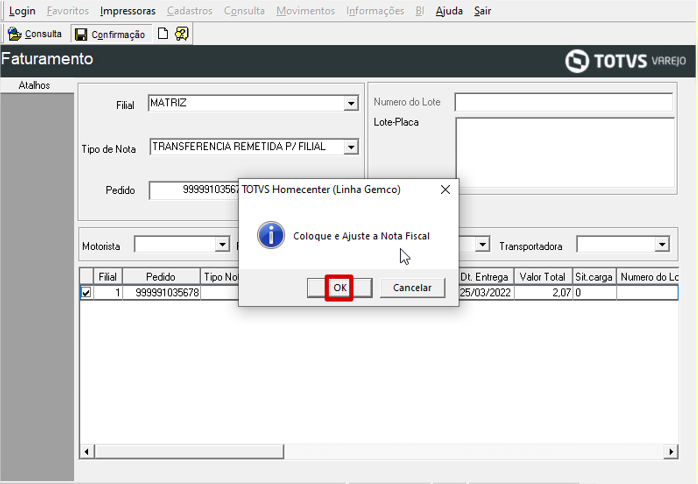698x484 pixels.
Task: Open the Ajuda menu
Action: pyautogui.click(x=449, y=11)
